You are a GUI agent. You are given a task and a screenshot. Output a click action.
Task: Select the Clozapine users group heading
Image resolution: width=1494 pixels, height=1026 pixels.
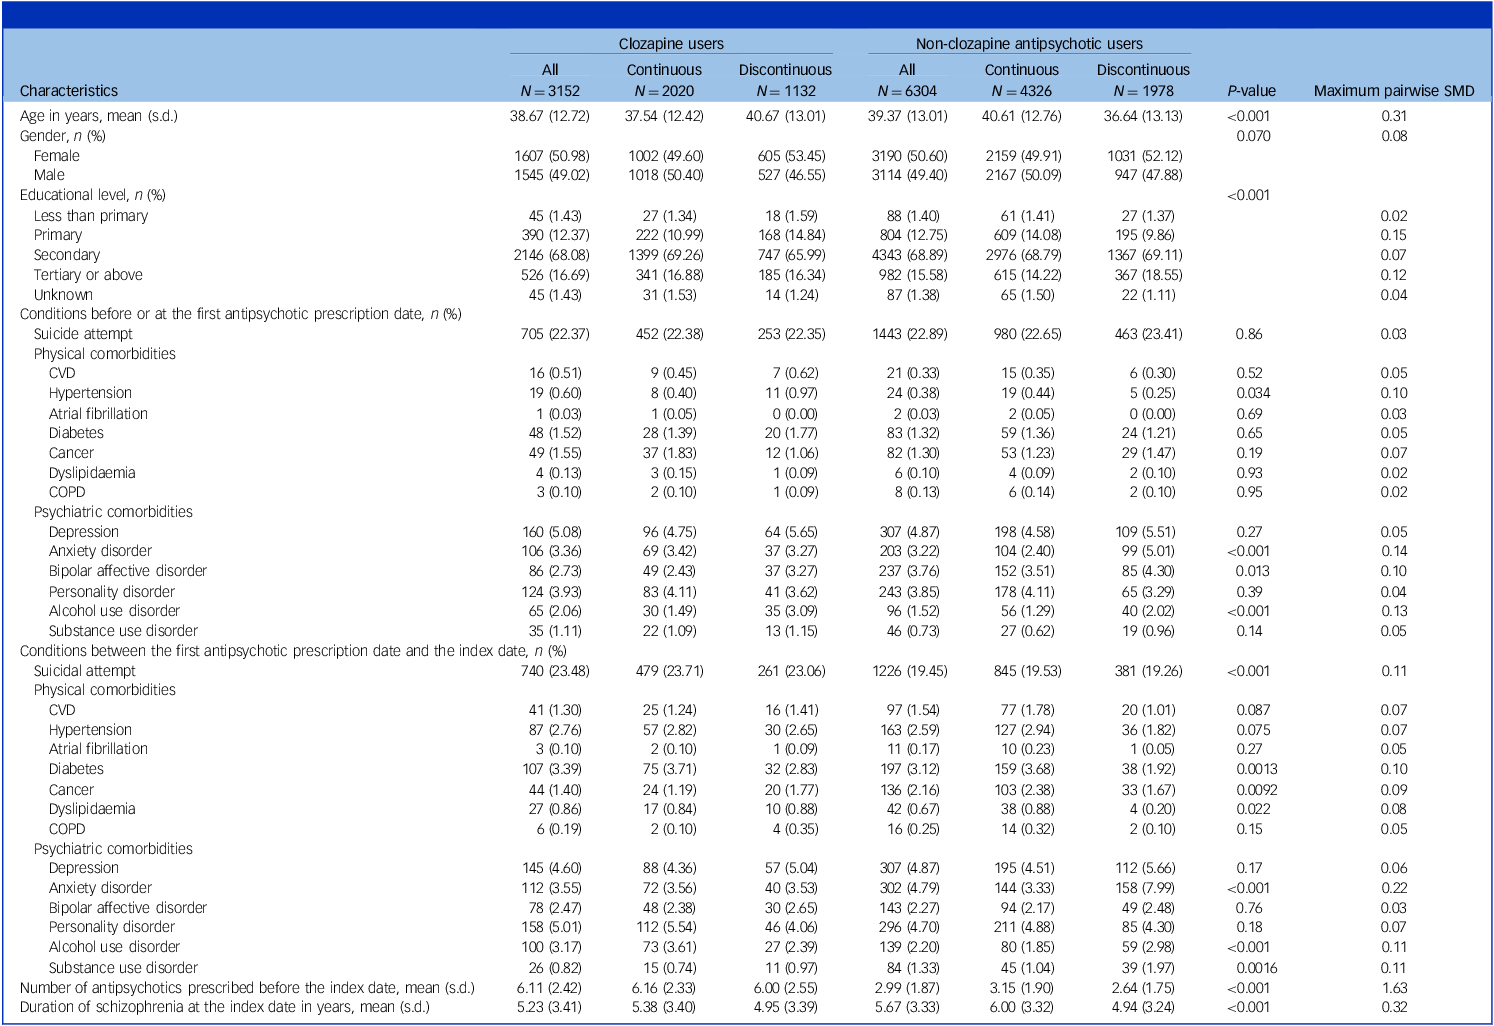click(670, 44)
